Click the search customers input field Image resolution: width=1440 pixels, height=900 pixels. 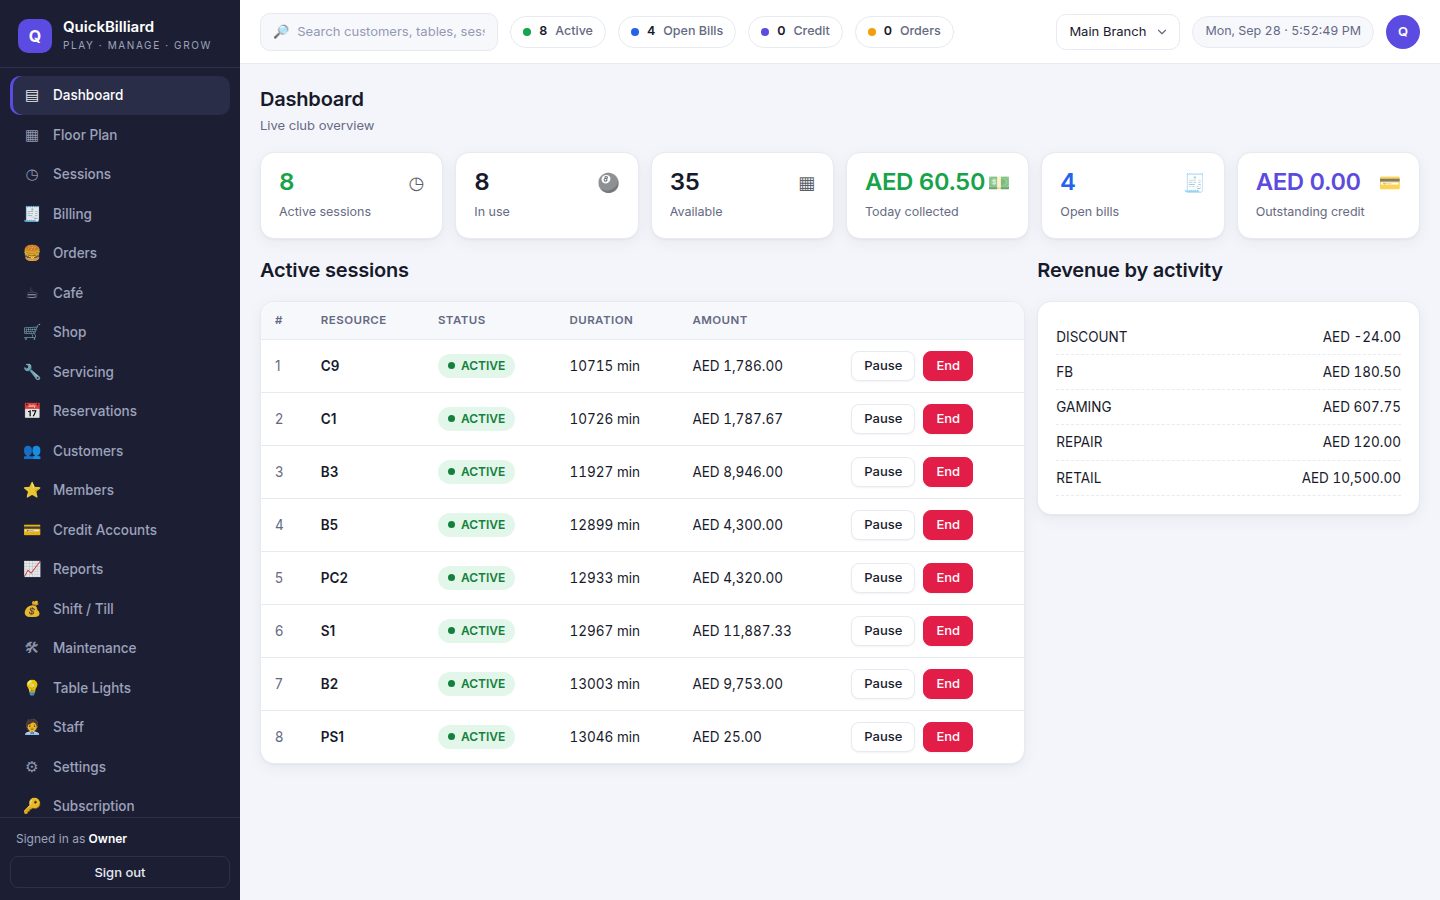point(379,32)
